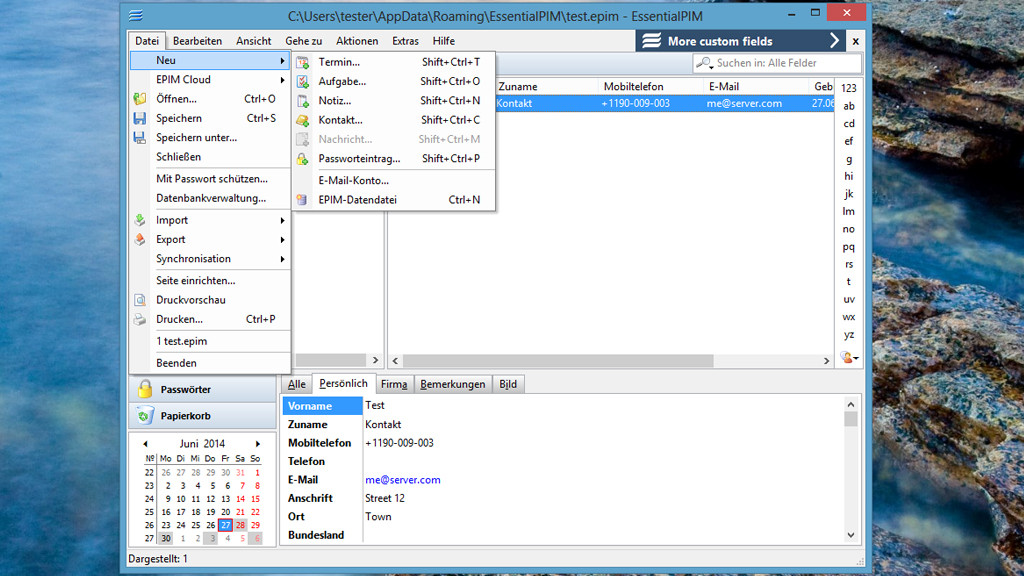This screenshot has height=576, width=1024.
Task: Click the Drucken printer icon
Action: pyautogui.click(x=140, y=319)
